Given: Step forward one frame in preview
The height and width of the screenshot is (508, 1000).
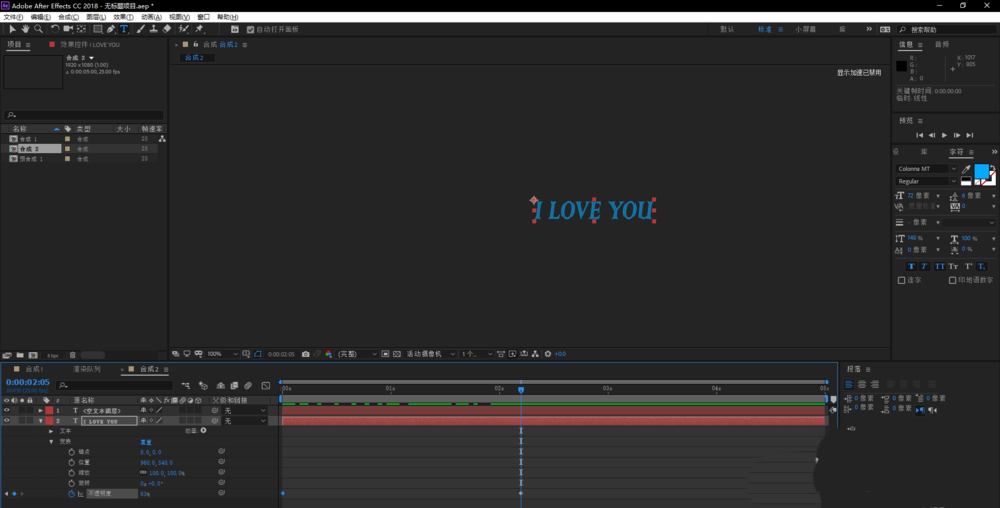Looking at the screenshot, I should pos(957,135).
